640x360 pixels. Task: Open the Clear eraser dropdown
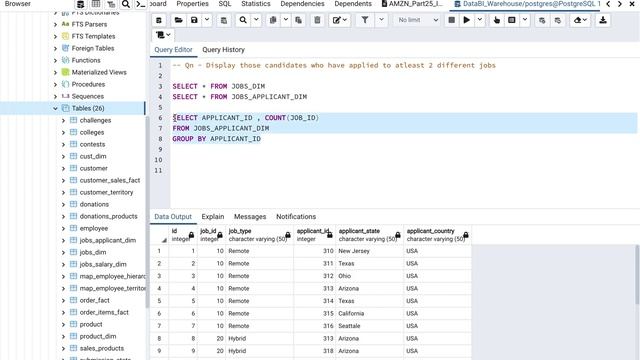click(580, 20)
